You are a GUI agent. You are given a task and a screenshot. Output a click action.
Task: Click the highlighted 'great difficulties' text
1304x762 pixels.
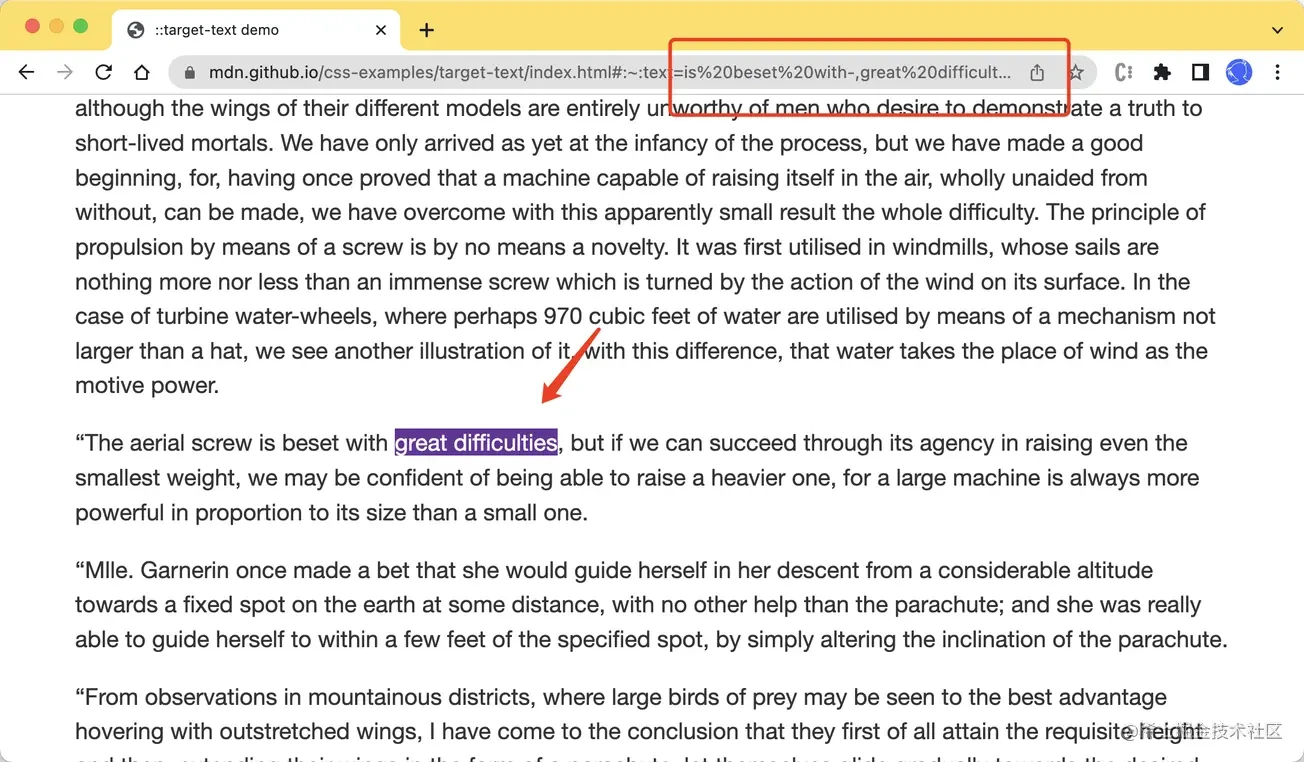point(476,443)
